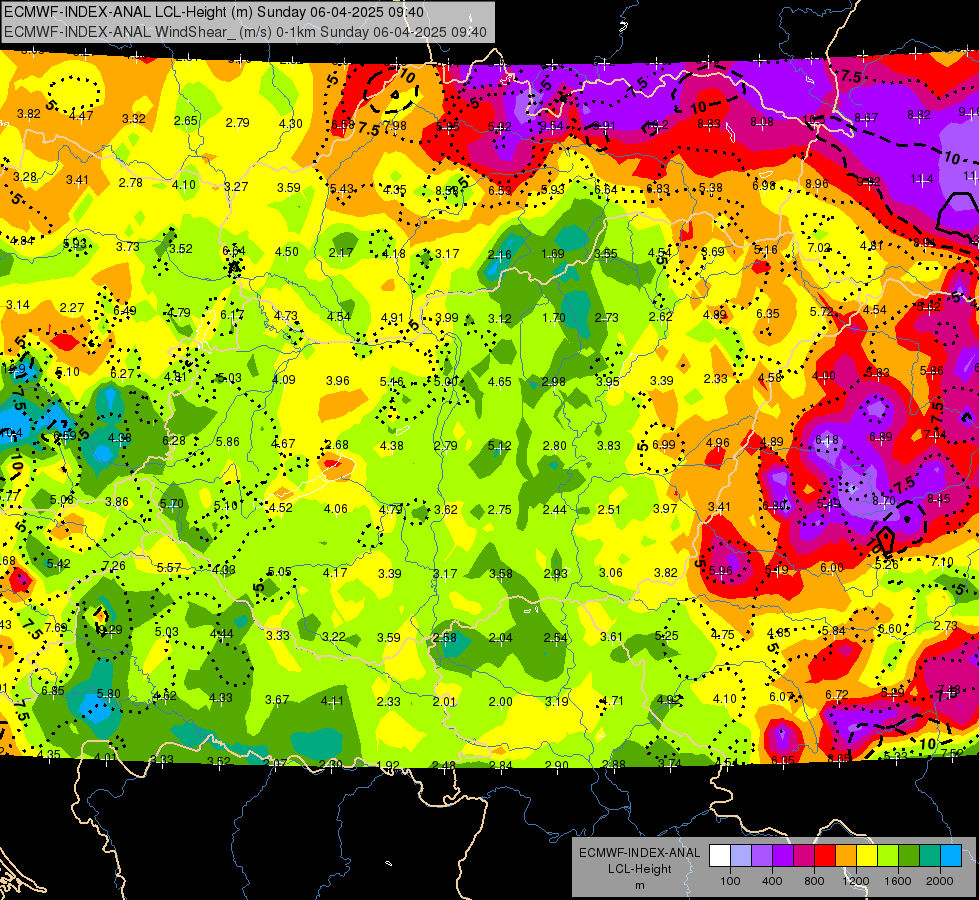Click the wind shear value 2.51
Screen dimensions: 979x900
click(x=609, y=510)
